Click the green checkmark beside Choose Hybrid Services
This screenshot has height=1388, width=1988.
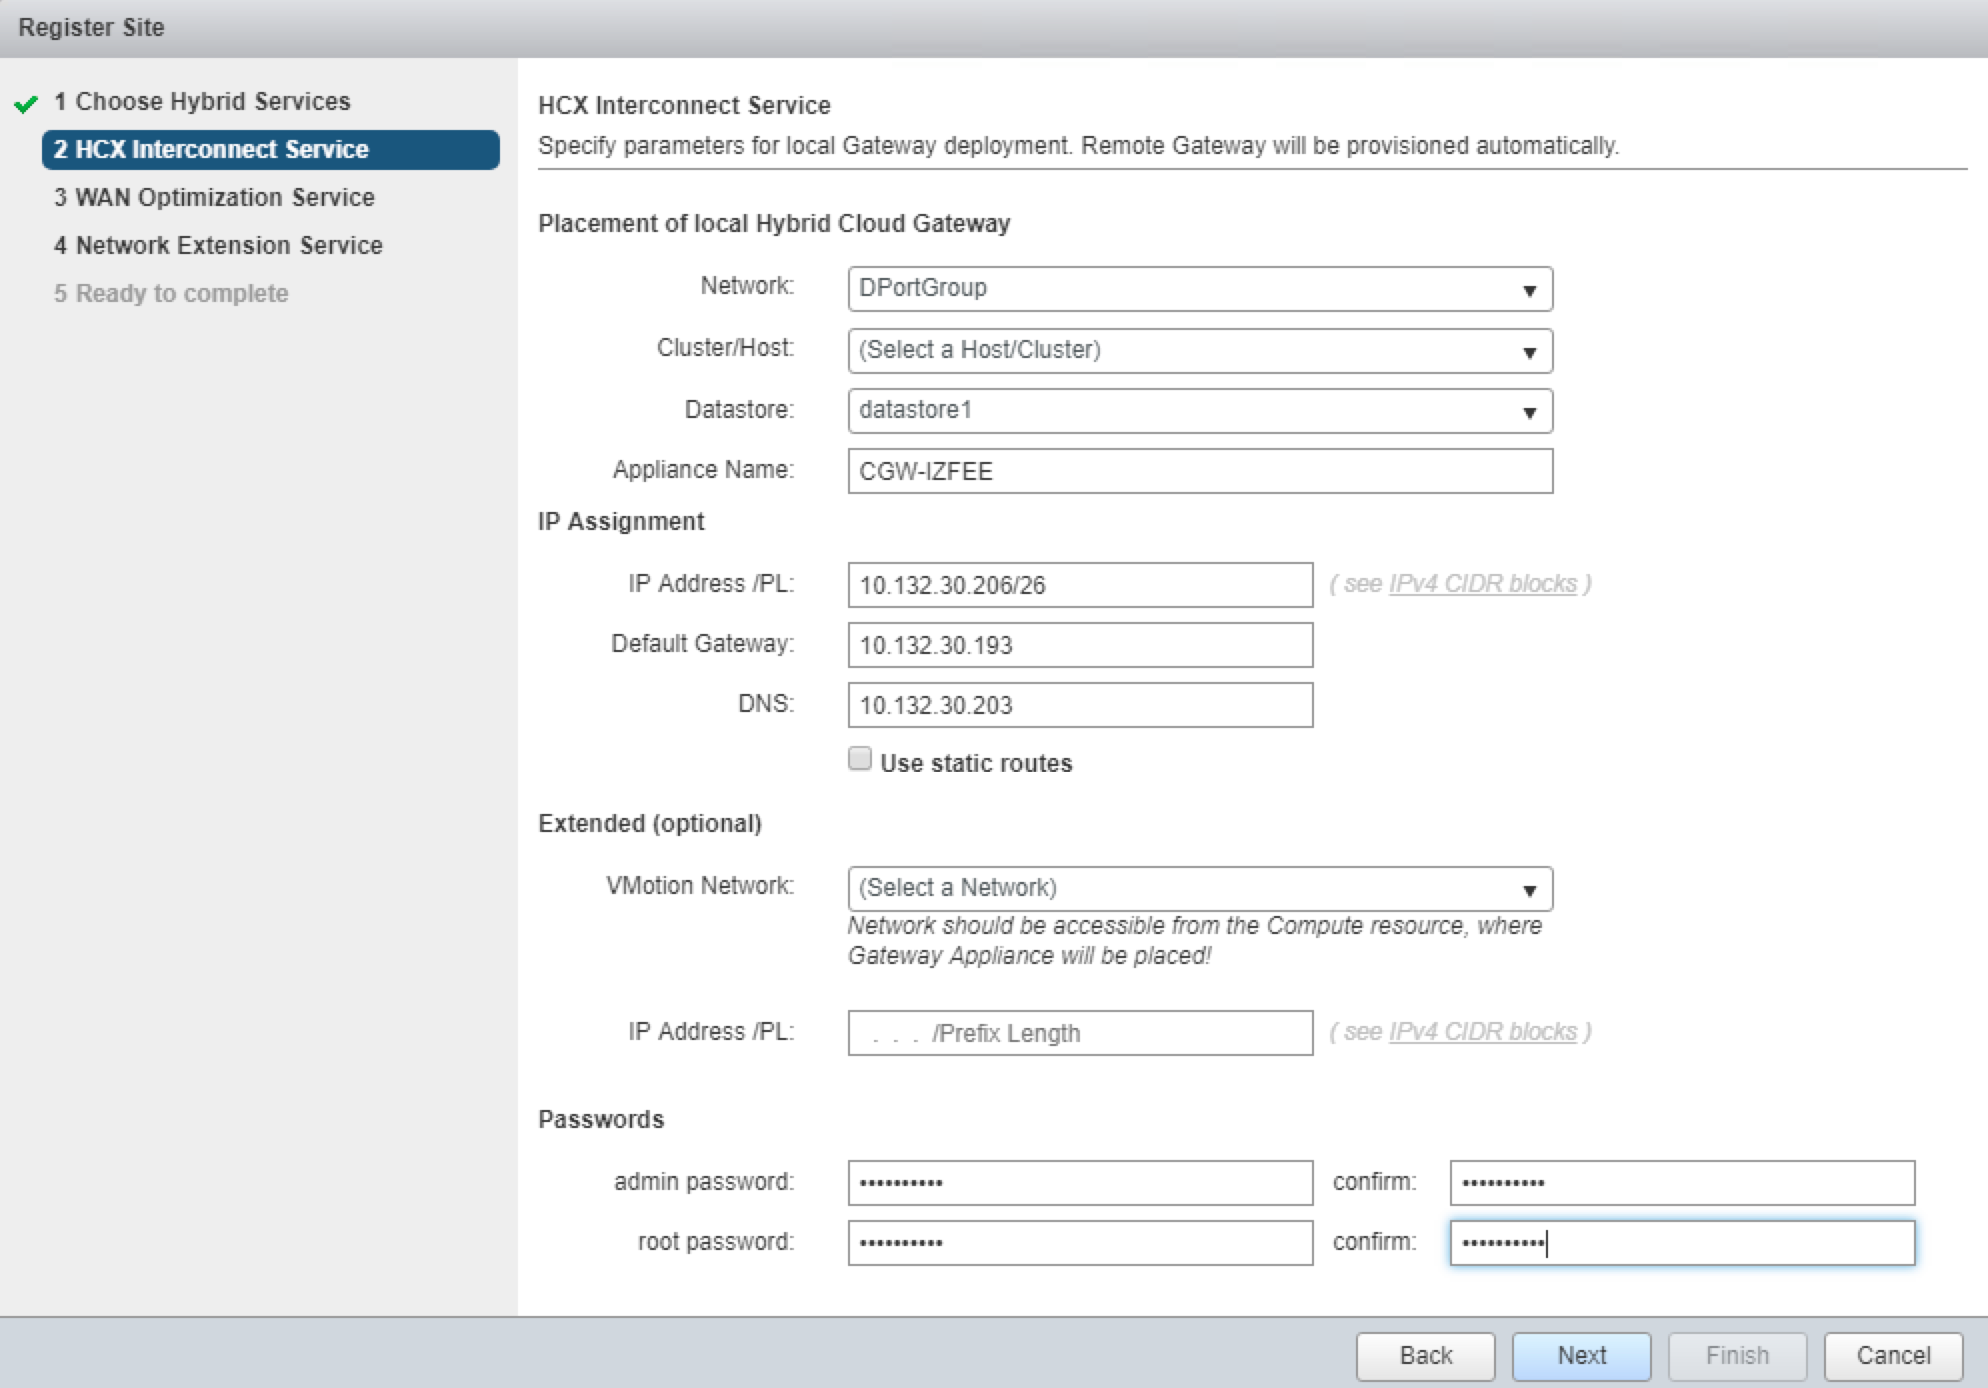point(26,103)
